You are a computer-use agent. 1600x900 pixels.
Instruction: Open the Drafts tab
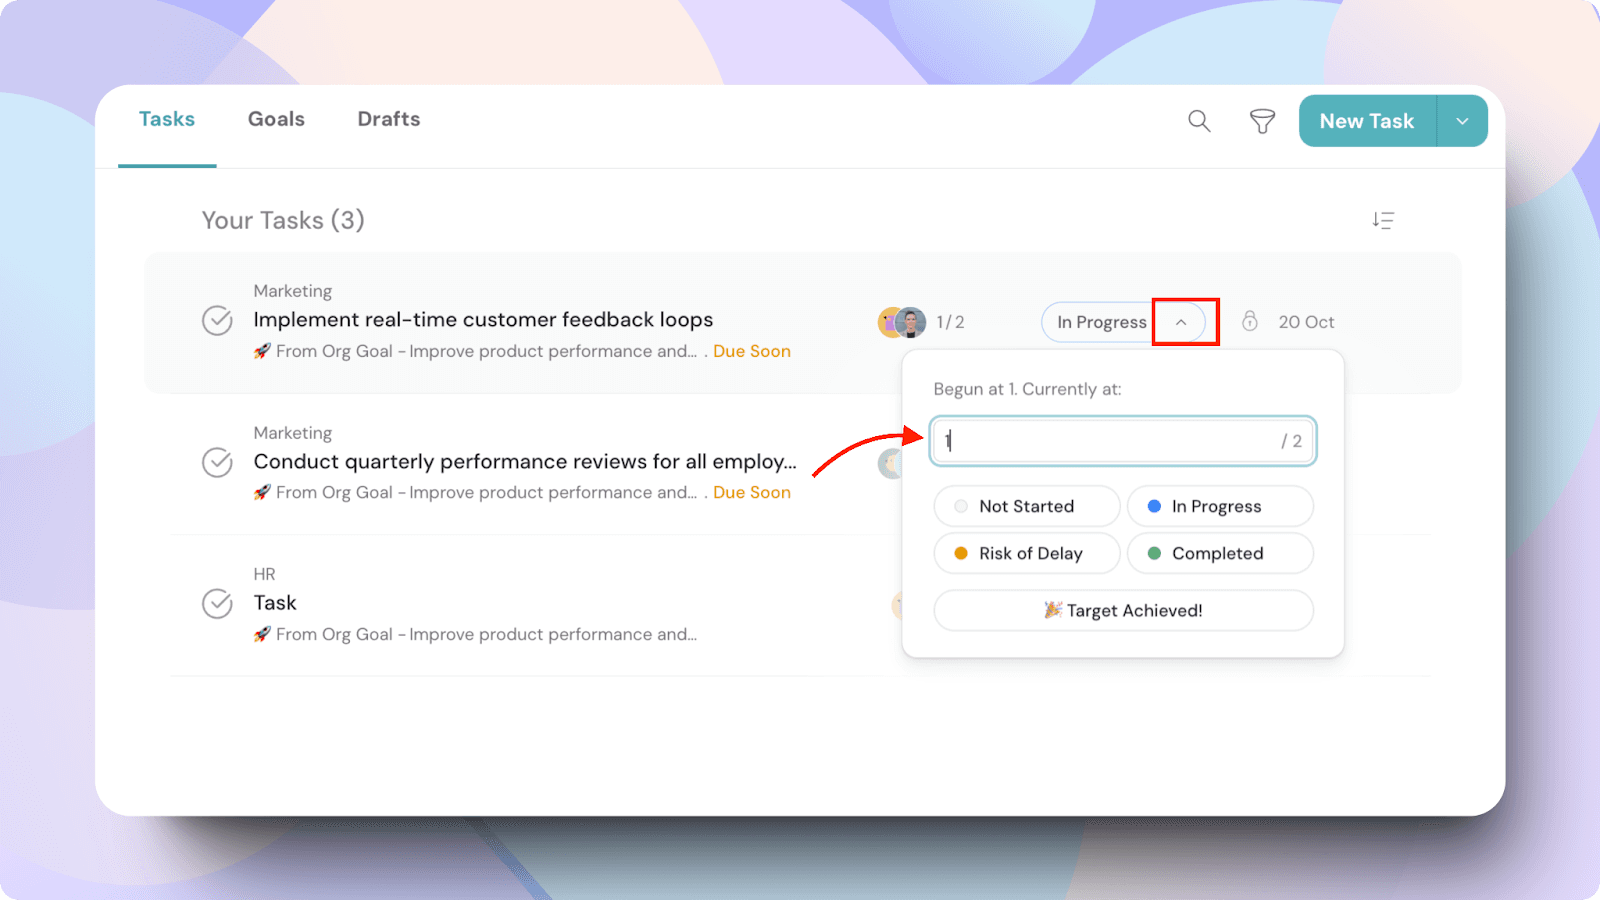(389, 119)
